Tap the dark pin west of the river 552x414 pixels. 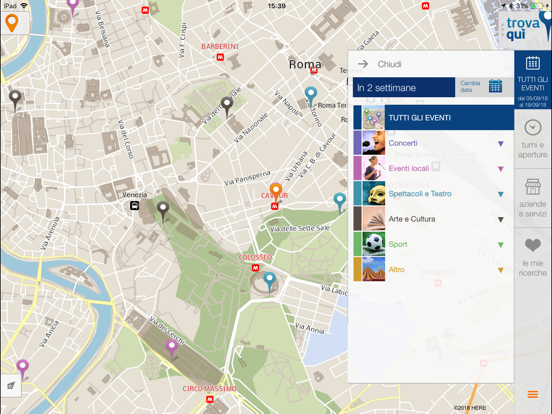pos(15,100)
